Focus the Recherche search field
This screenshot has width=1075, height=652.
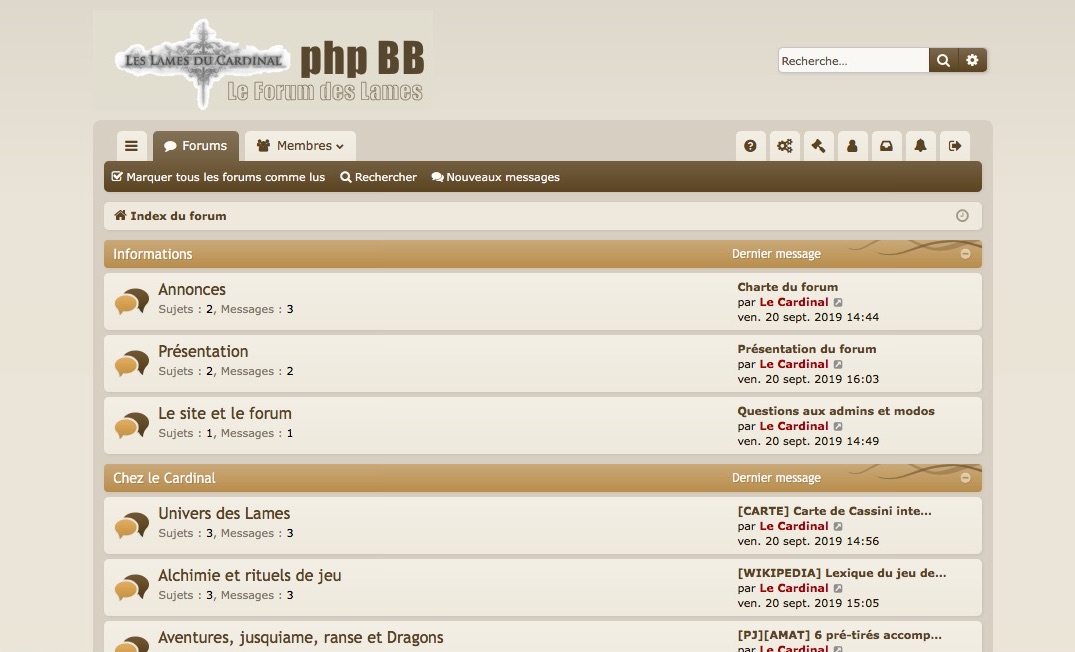(x=852, y=61)
